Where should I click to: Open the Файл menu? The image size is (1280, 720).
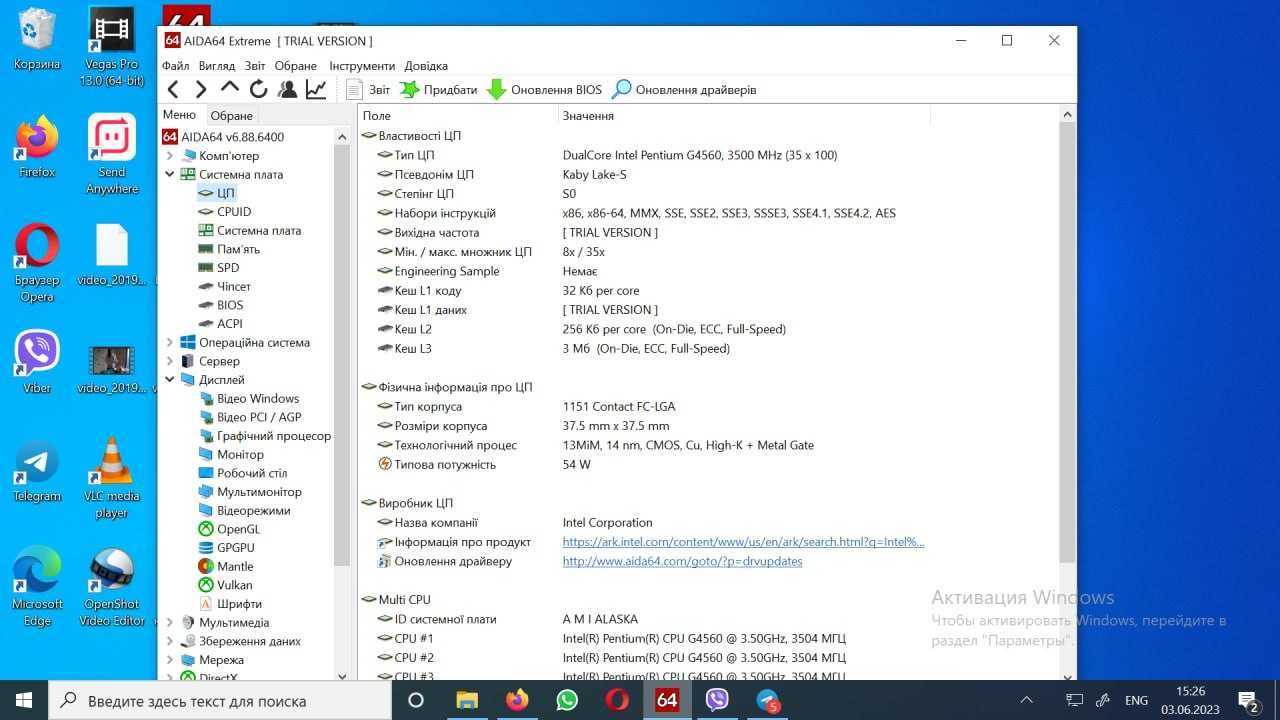coord(175,66)
